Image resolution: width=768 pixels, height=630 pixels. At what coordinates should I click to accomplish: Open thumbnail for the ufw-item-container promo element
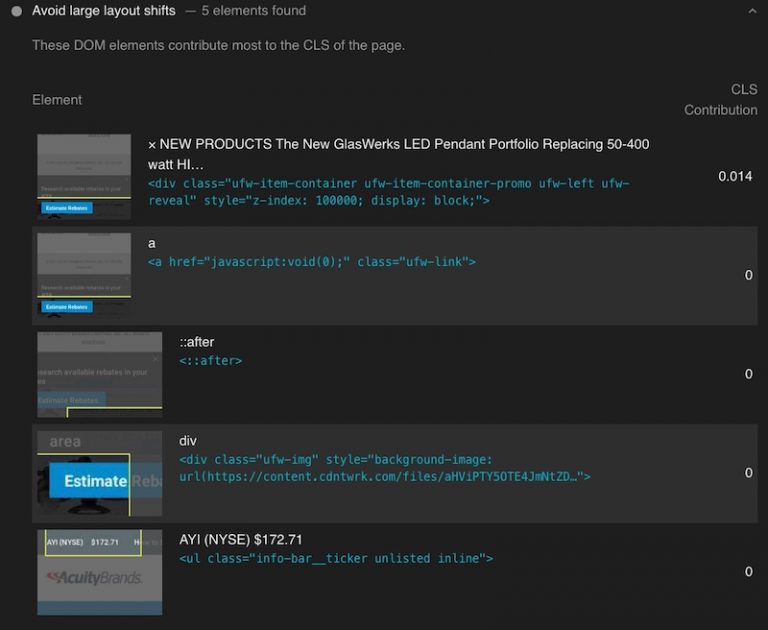(84, 177)
